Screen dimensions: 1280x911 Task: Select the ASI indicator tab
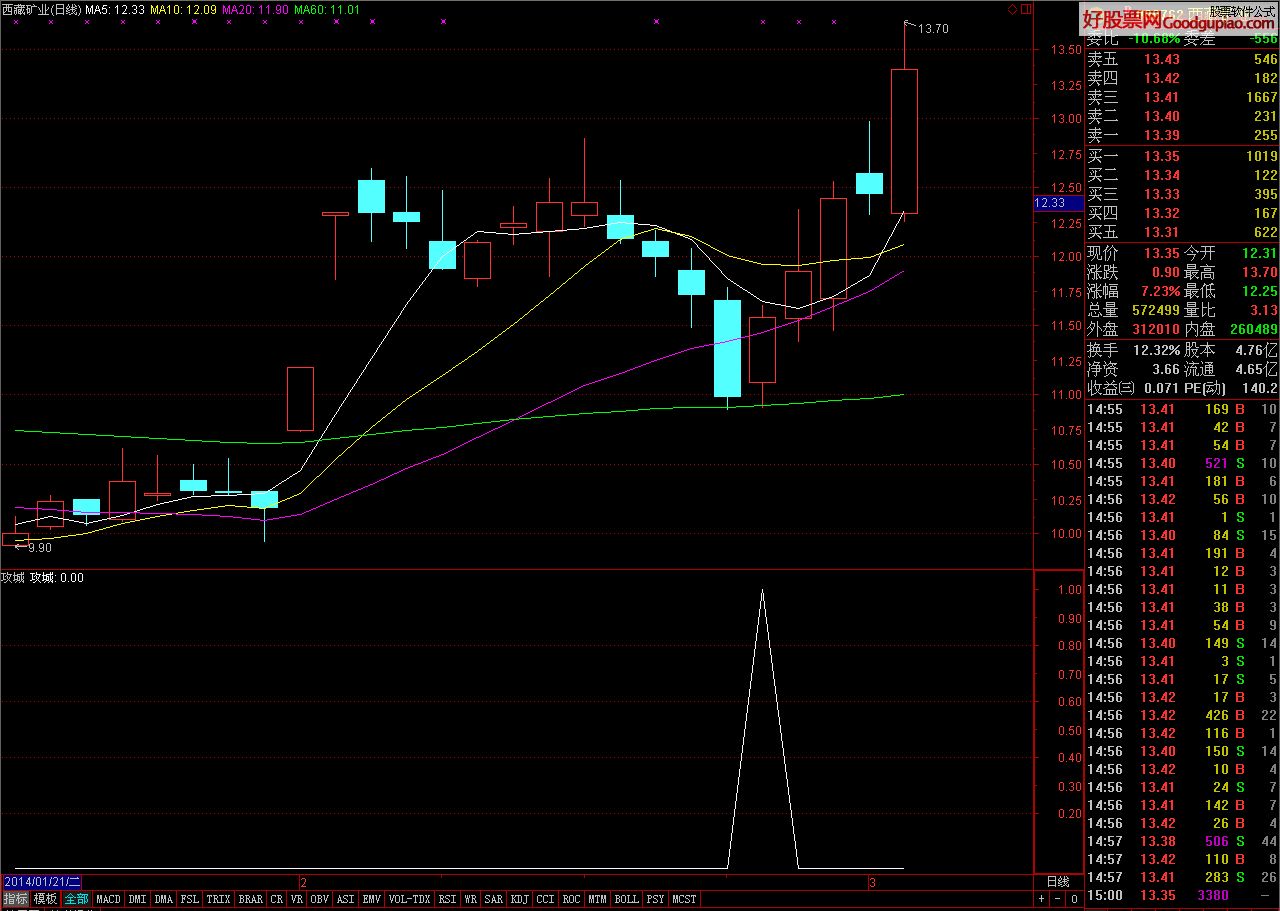[x=346, y=899]
